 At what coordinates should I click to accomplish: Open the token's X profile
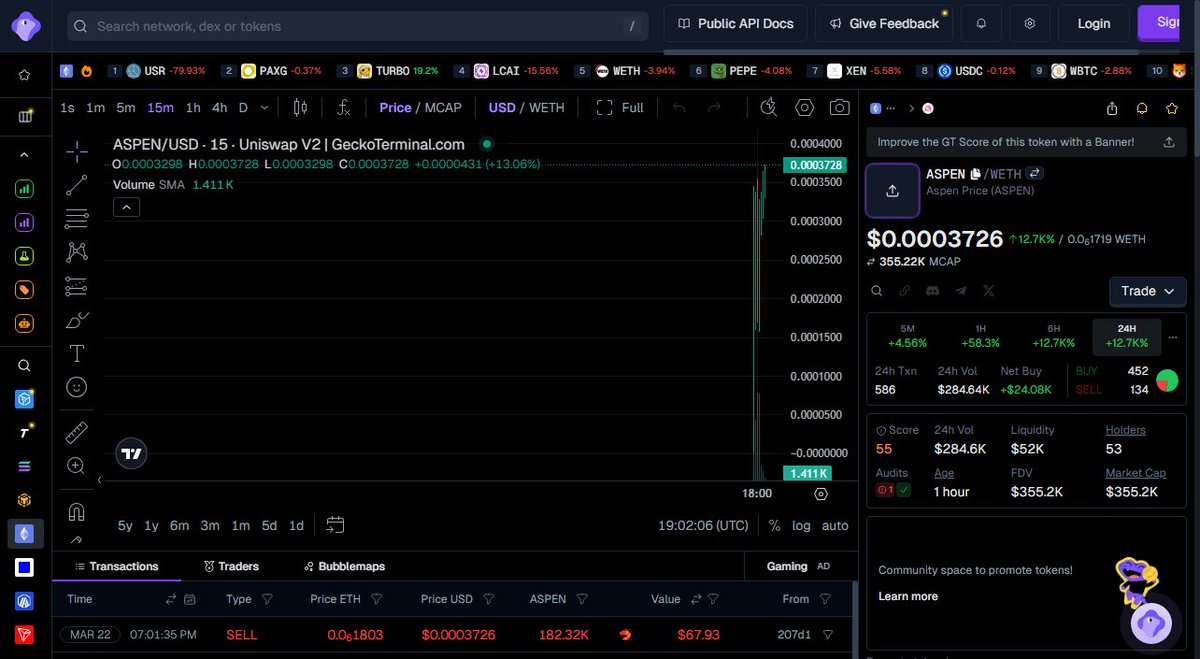coord(989,291)
